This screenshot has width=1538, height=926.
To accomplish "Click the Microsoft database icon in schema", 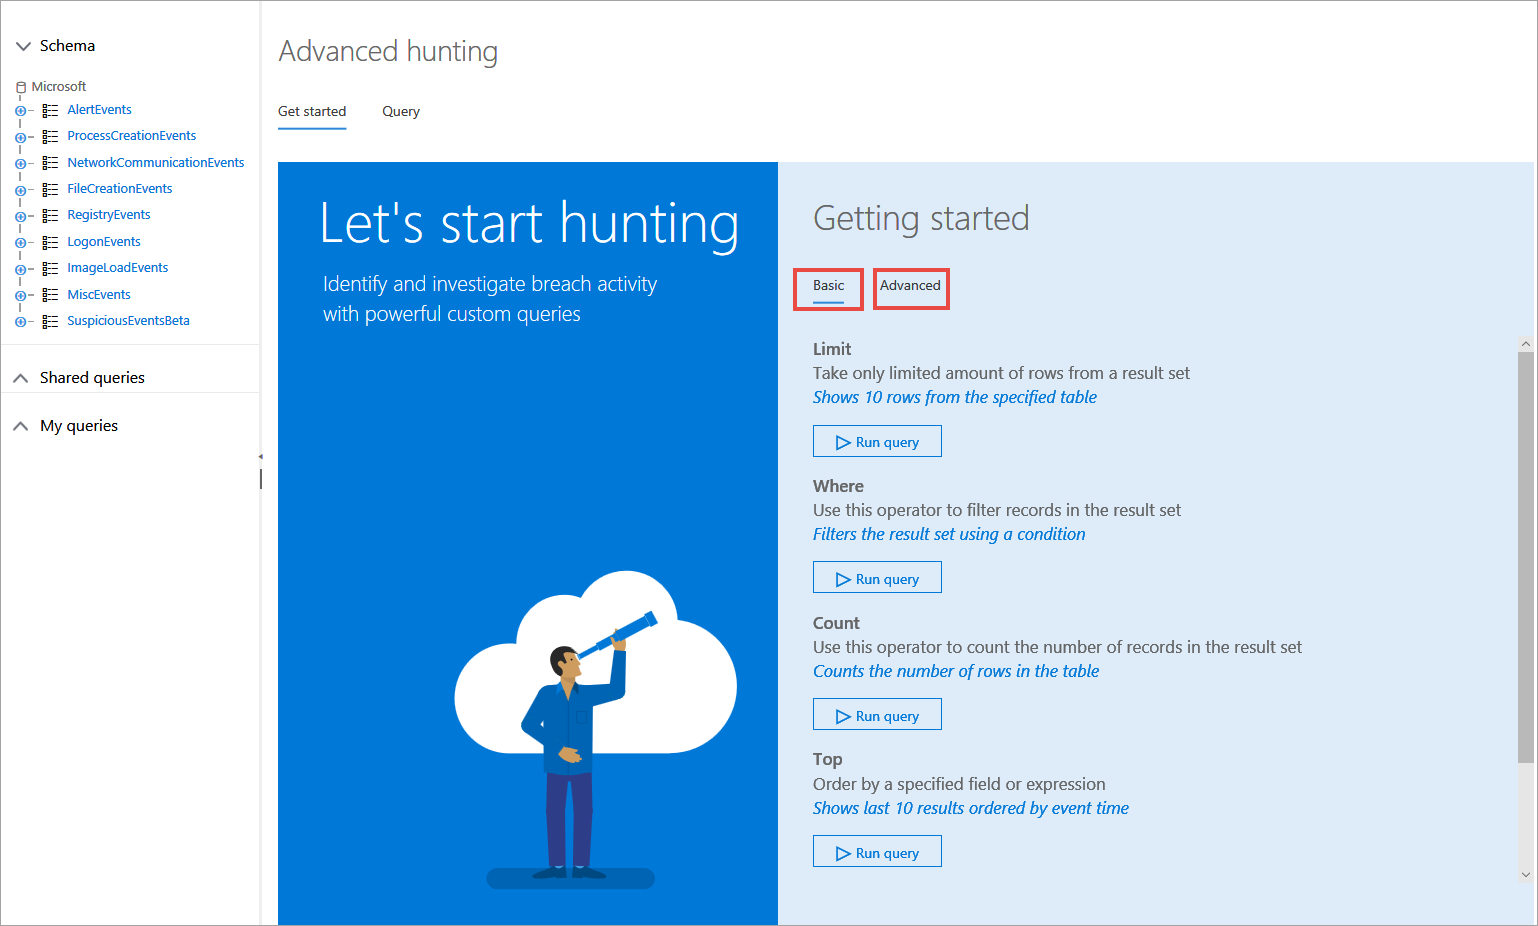I will (21, 87).
